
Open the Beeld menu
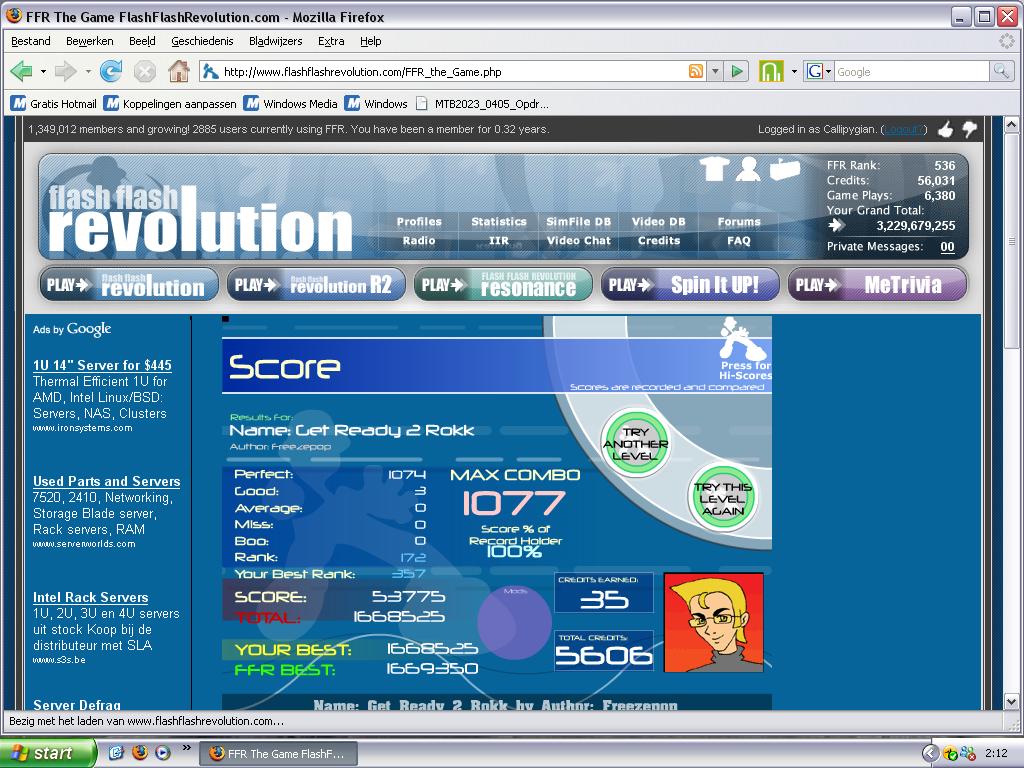(142, 41)
